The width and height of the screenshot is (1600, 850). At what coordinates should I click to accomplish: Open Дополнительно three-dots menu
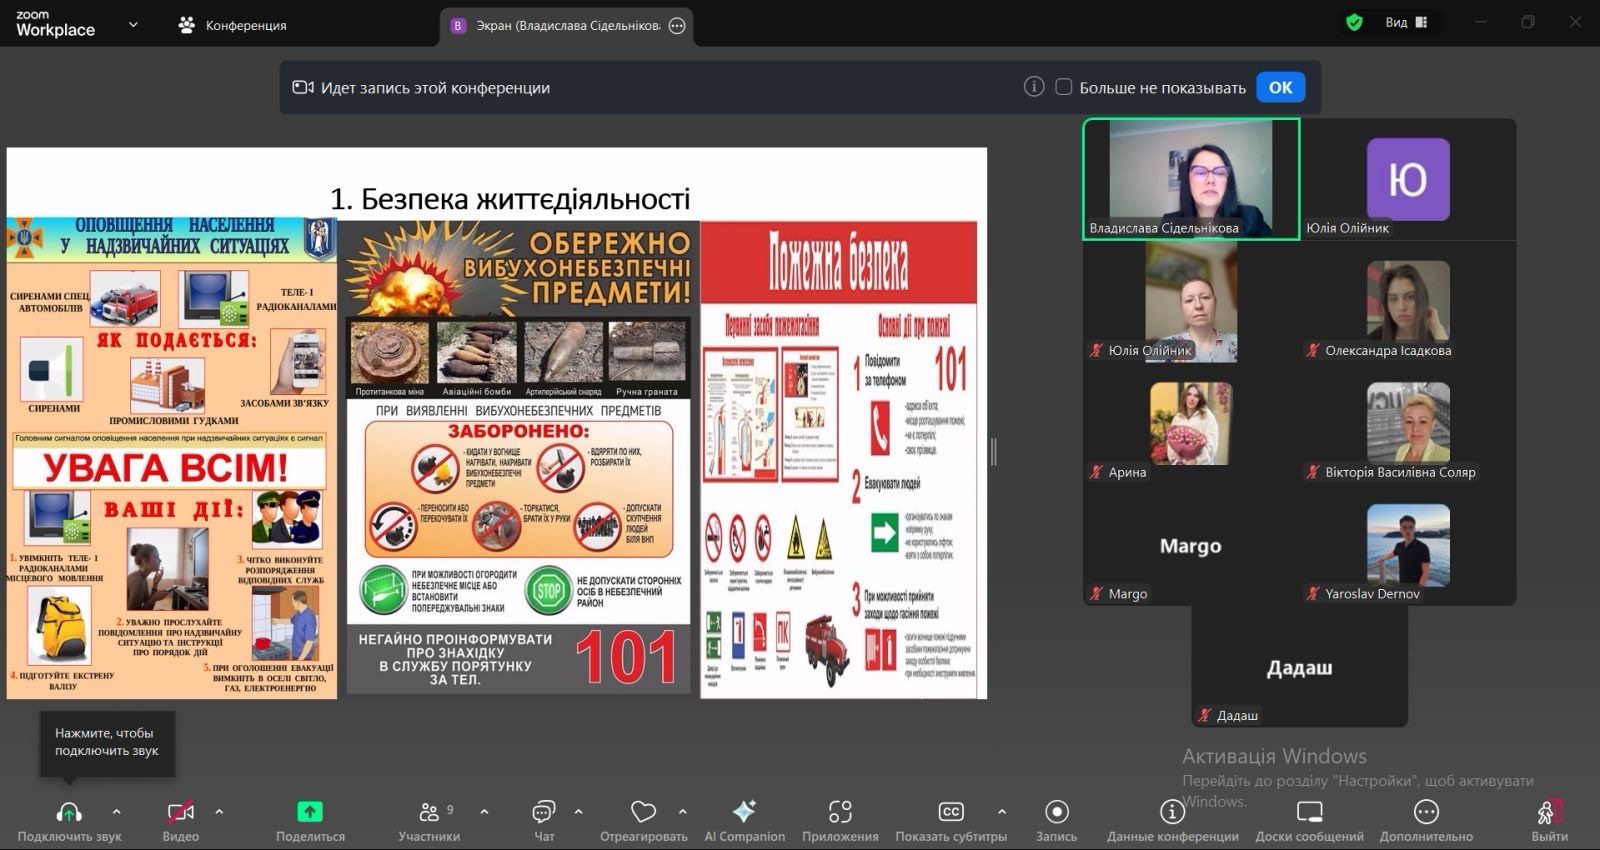click(1427, 812)
